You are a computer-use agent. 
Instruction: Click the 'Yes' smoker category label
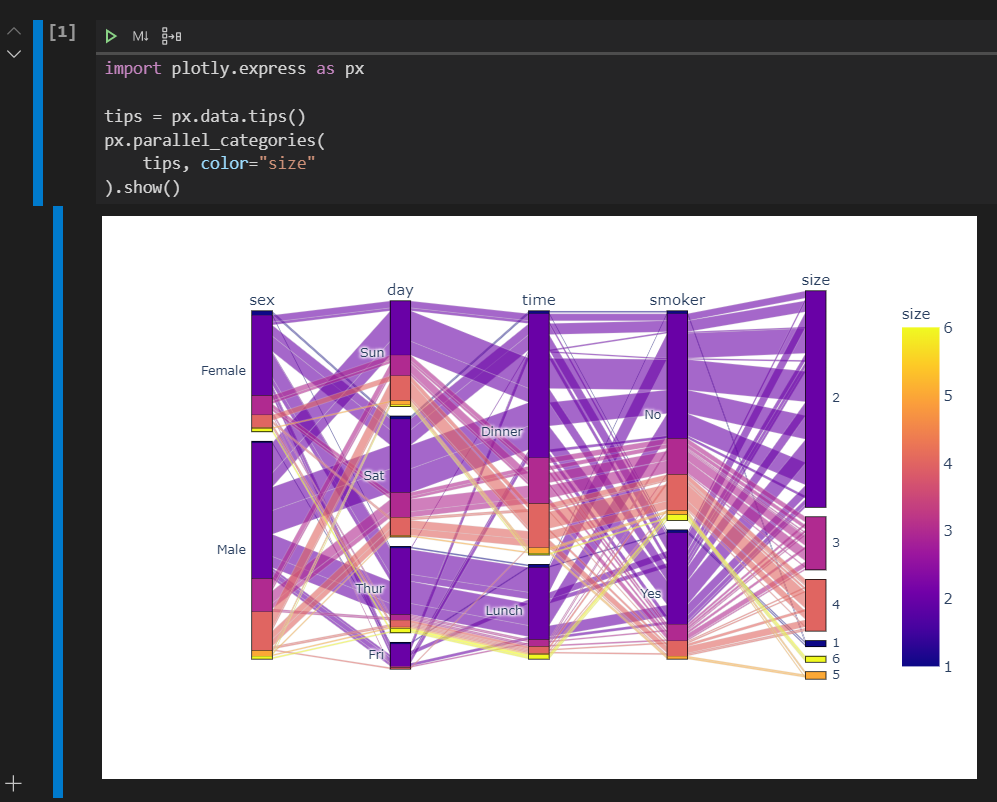651,593
